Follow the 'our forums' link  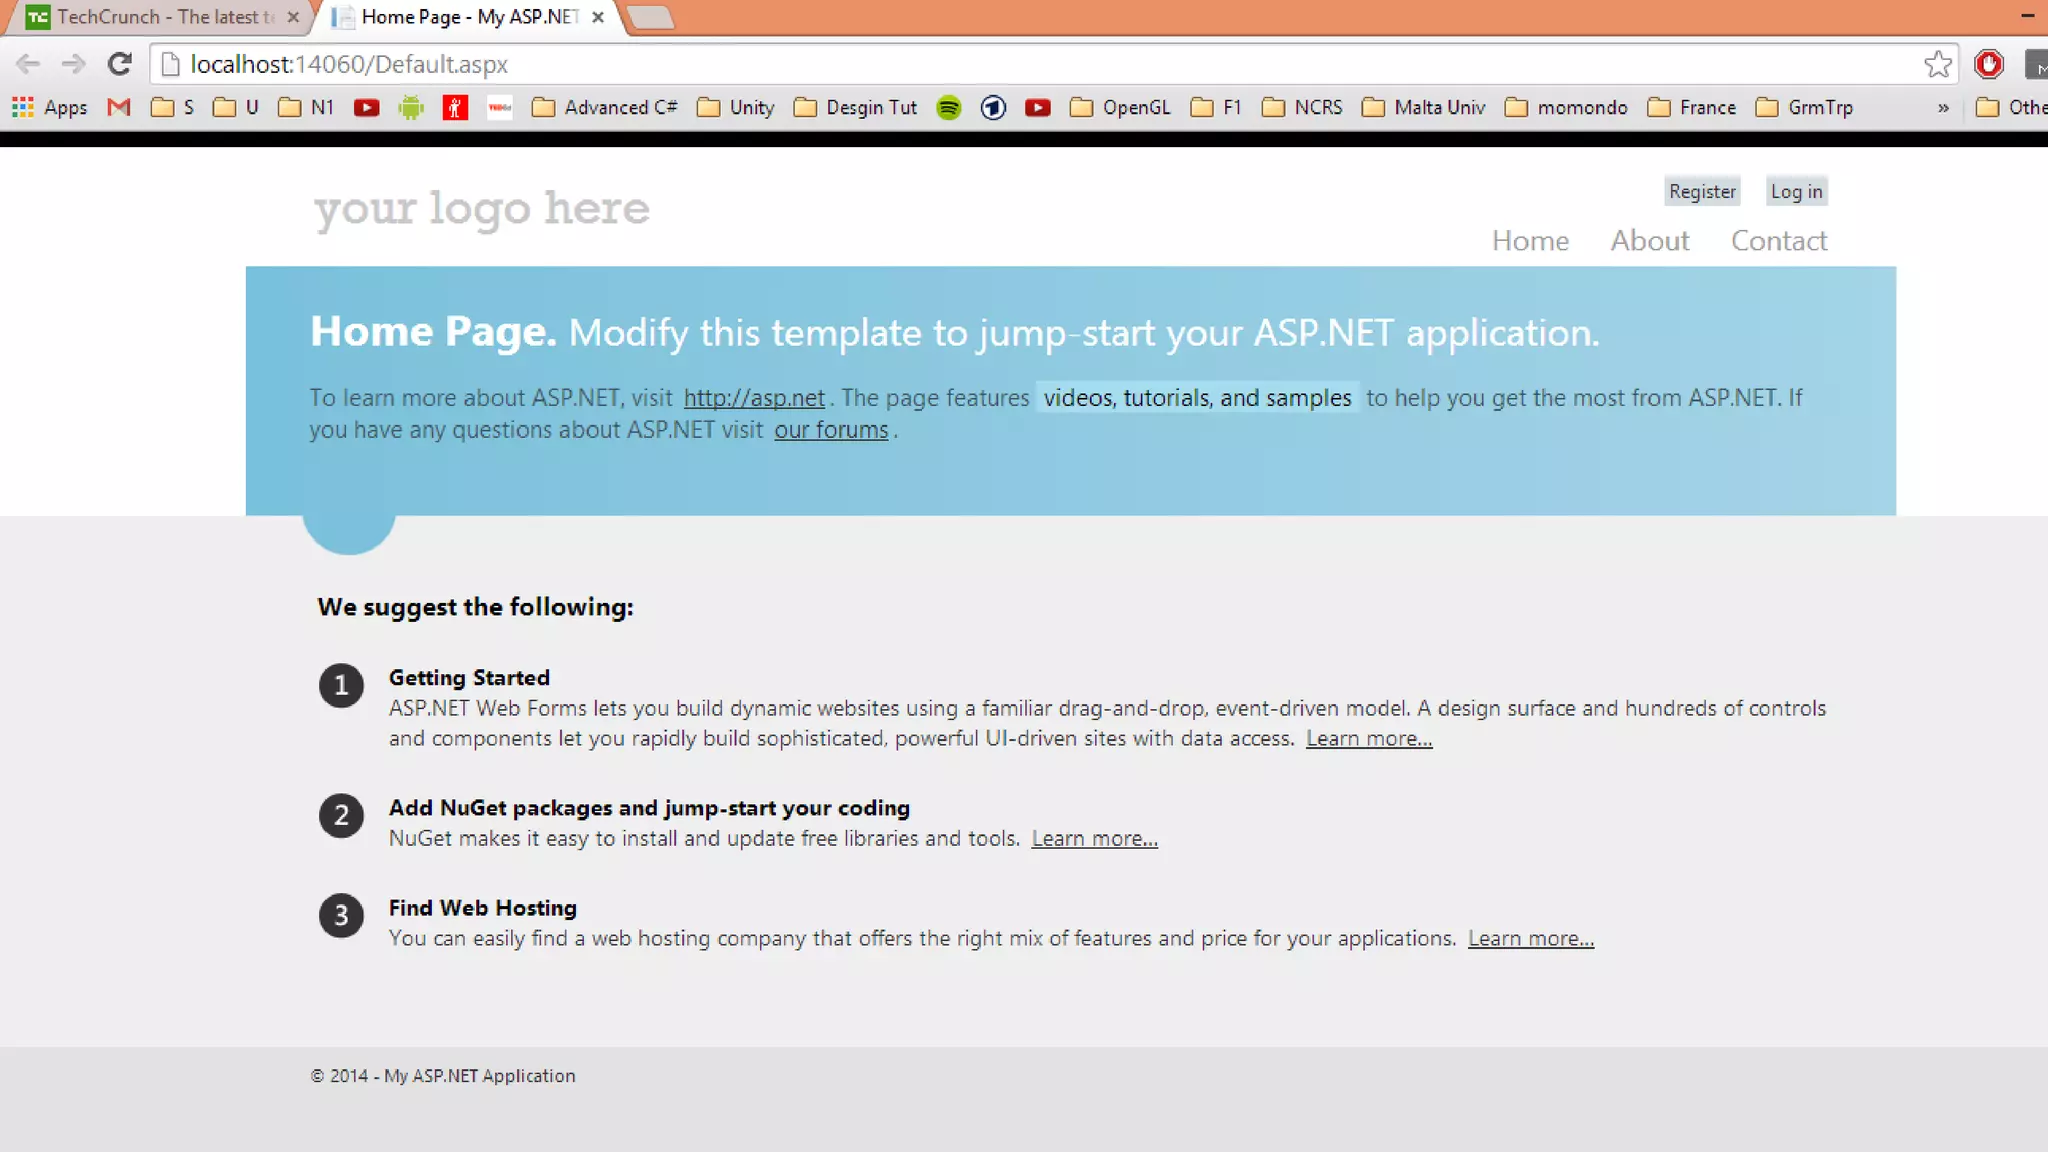[x=831, y=430]
